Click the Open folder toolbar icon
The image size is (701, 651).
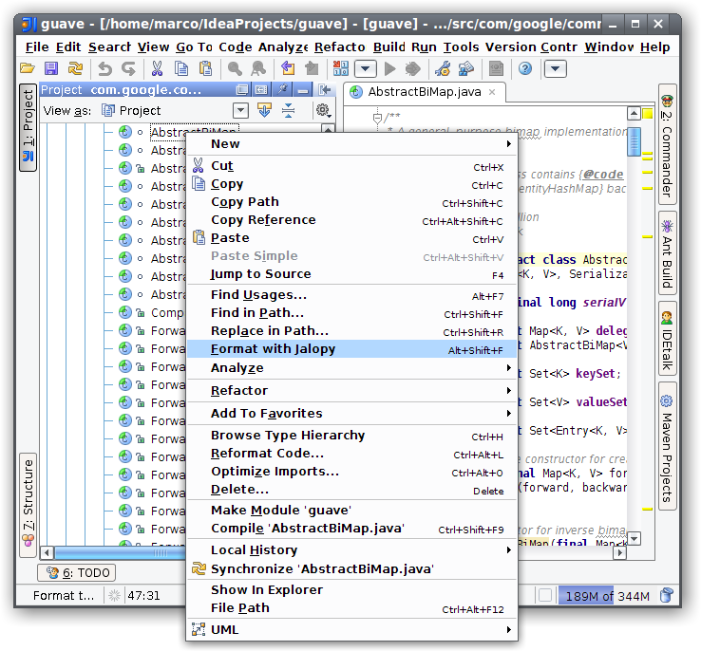(x=28, y=68)
